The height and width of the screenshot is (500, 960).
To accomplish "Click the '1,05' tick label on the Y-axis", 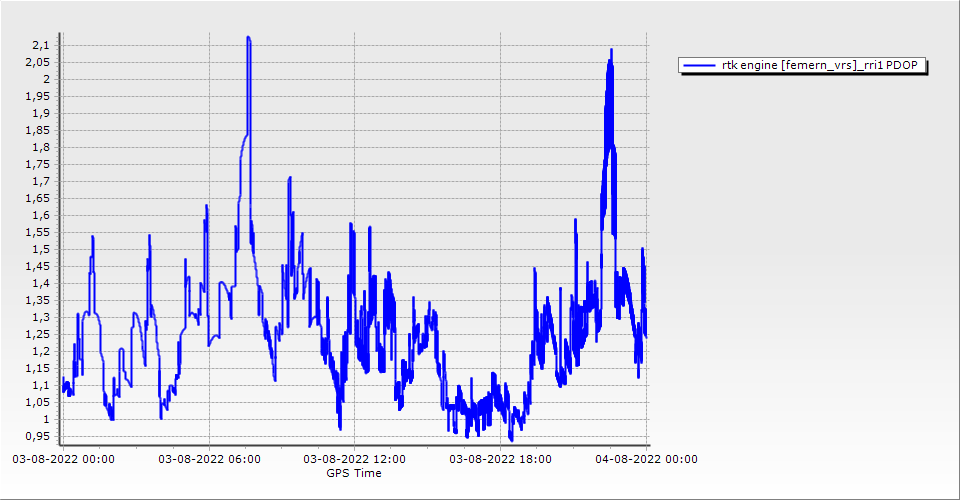I will 37,402.
